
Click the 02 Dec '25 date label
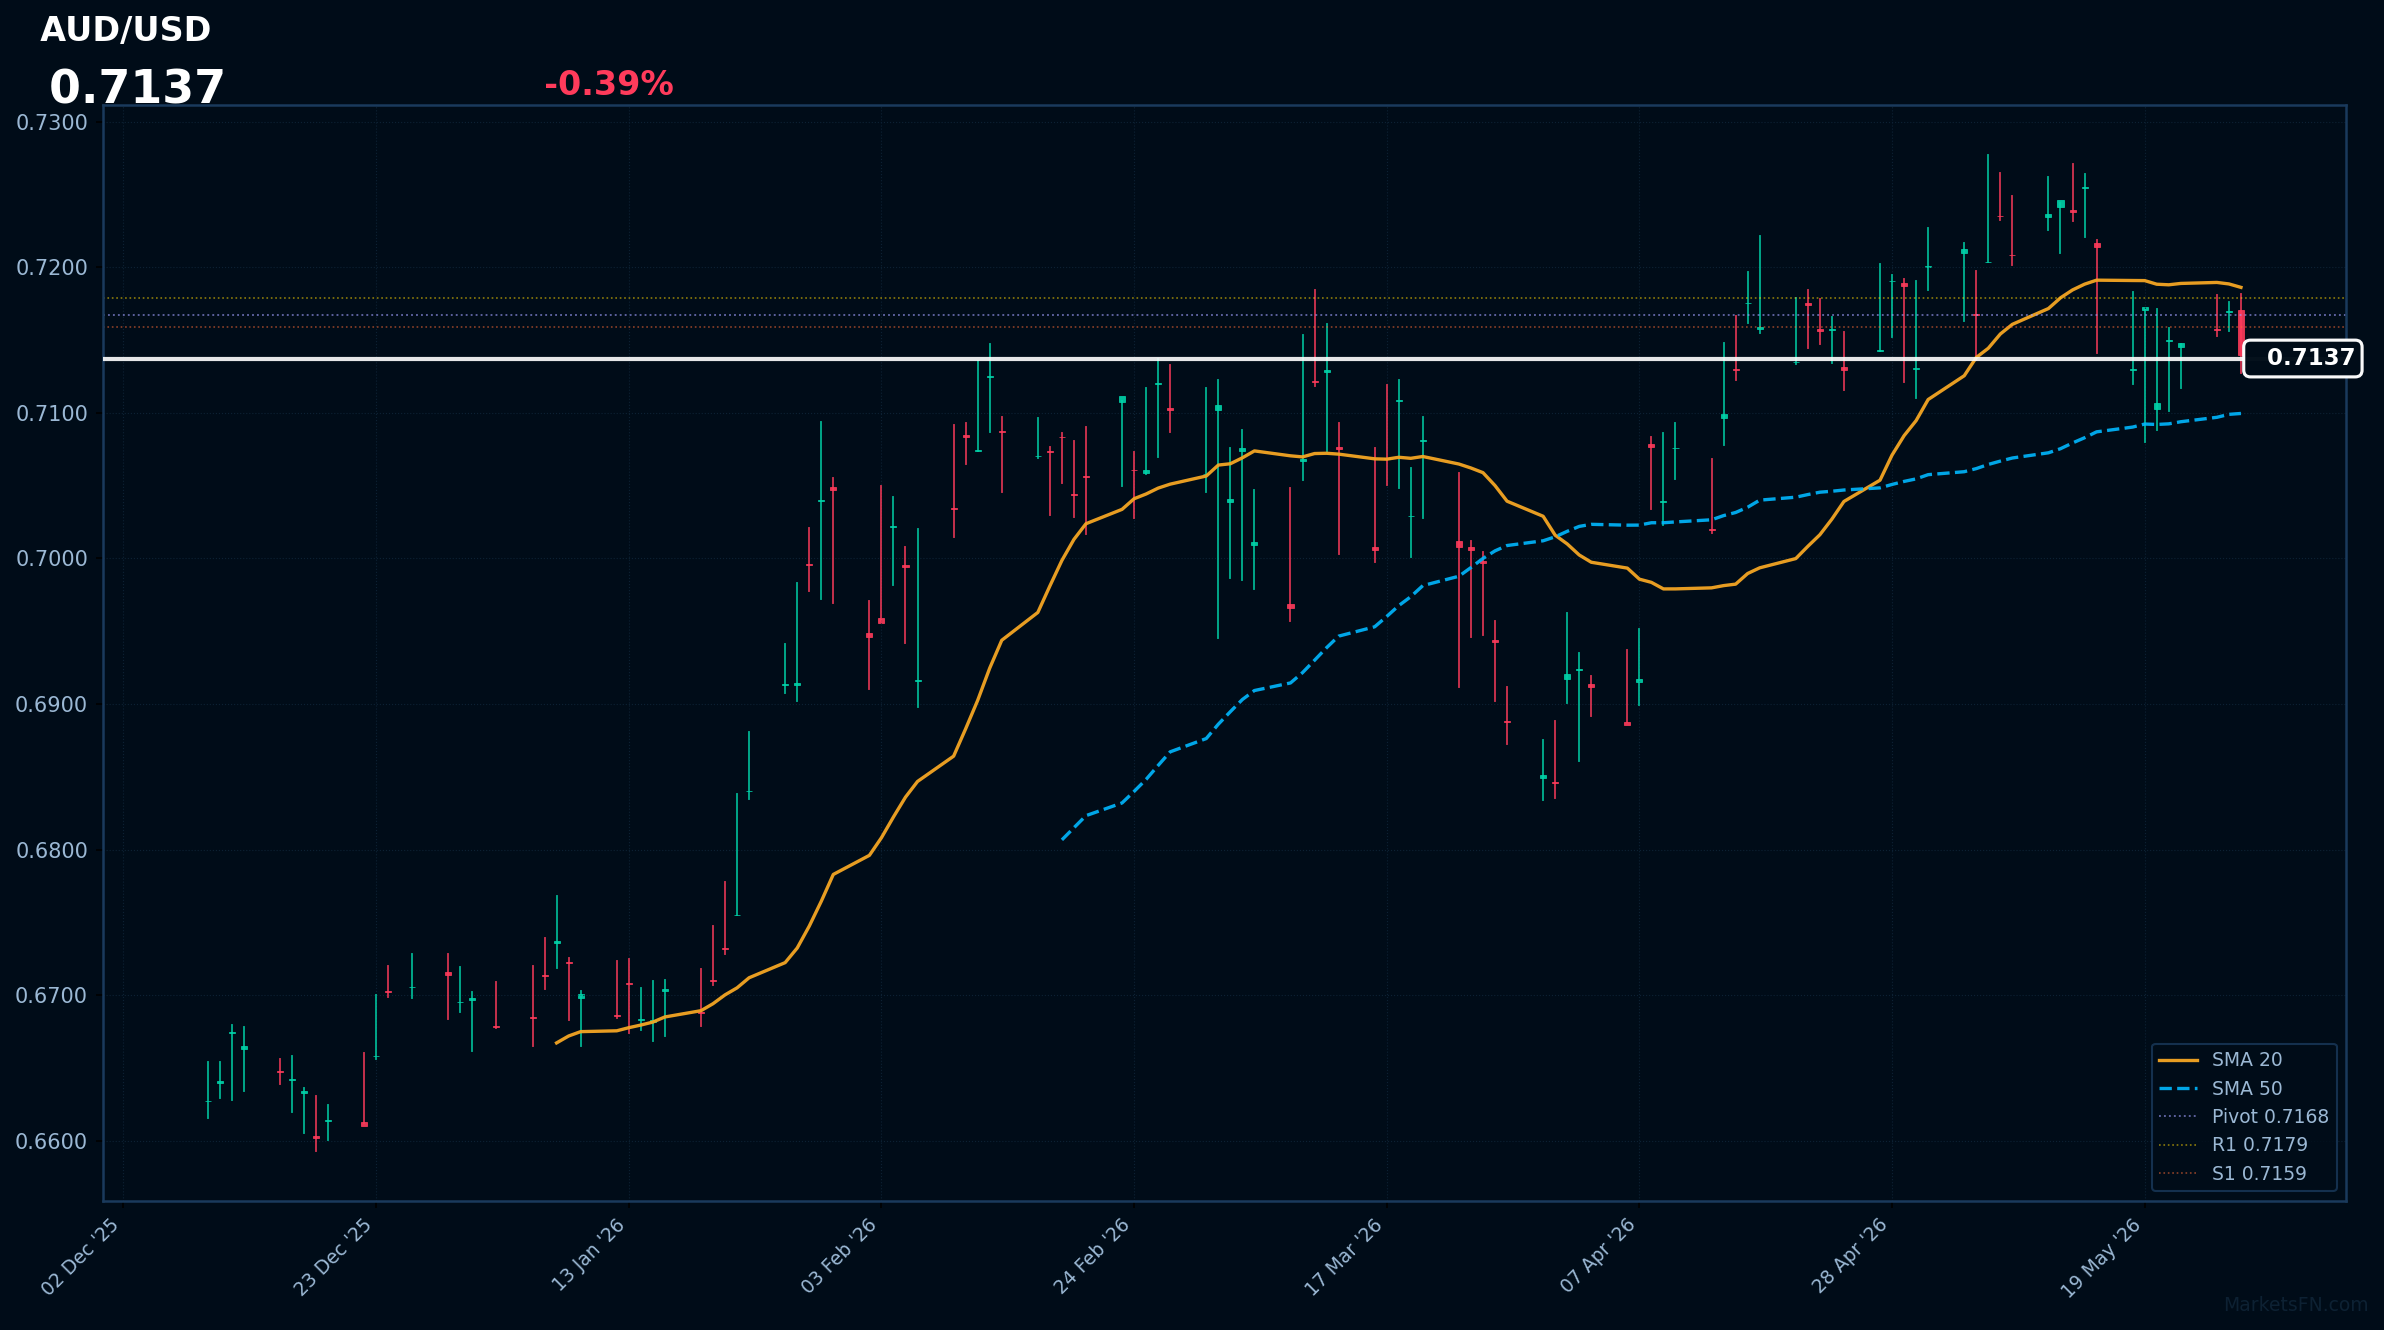(81, 1257)
